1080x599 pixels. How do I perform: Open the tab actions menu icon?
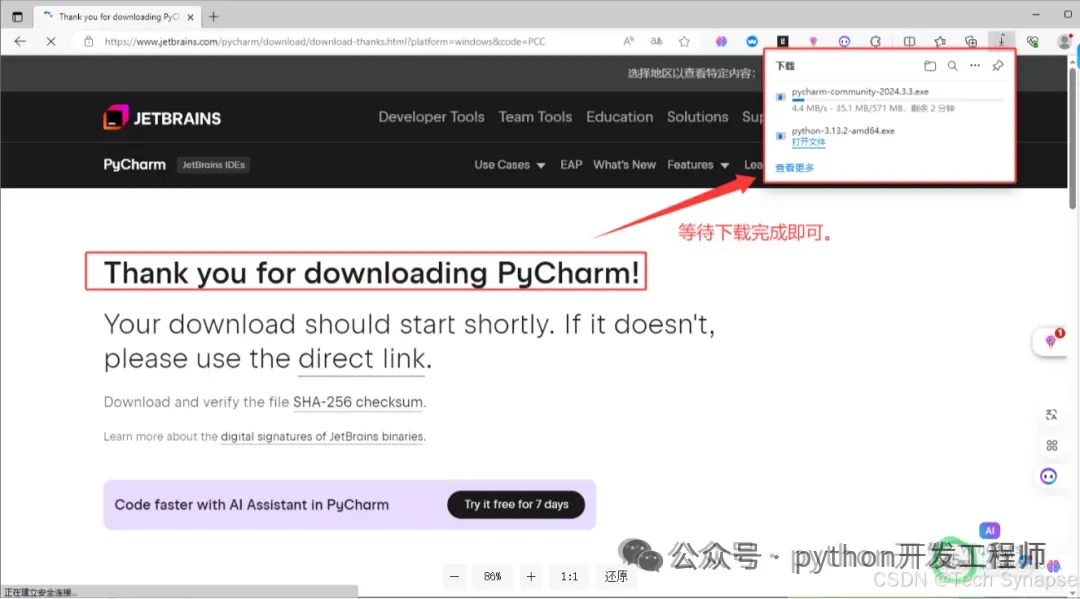[17, 17]
